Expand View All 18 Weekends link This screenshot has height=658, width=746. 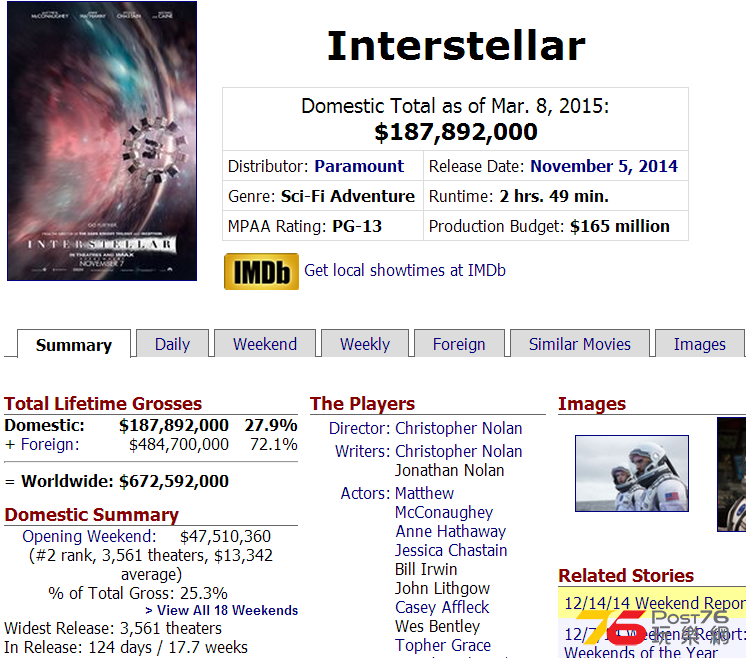pyautogui.click(x=222, y=610)
